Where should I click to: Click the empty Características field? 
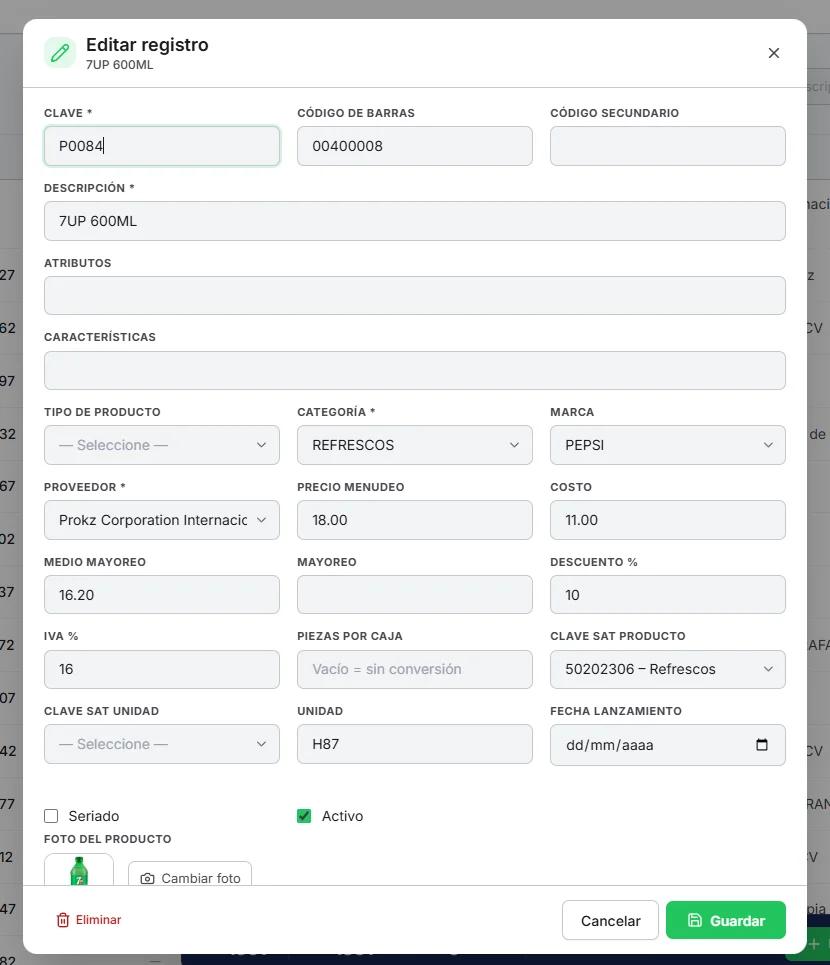pos(415,370)
